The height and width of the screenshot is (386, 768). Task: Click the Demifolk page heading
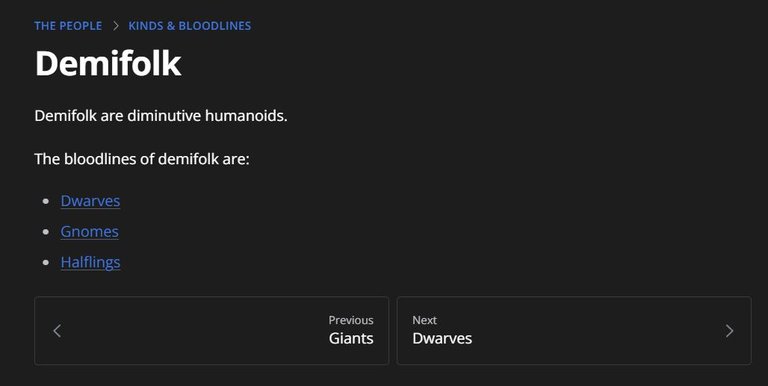[x=108, y=63]
